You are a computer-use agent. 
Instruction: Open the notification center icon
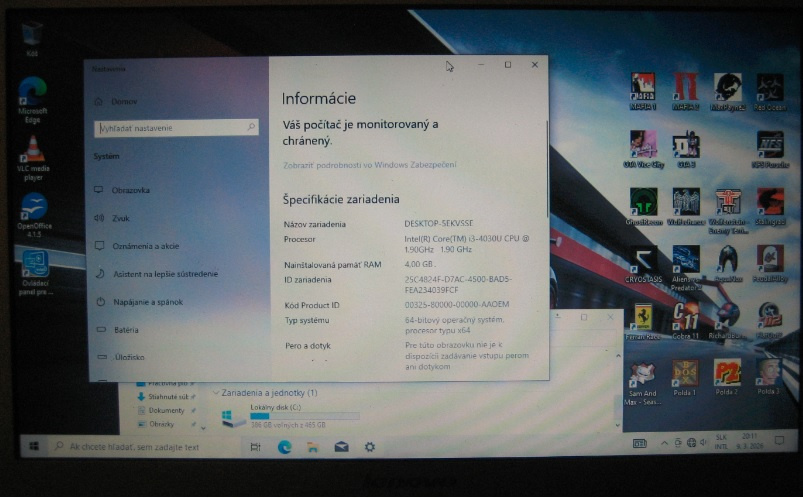pos(779,441)
